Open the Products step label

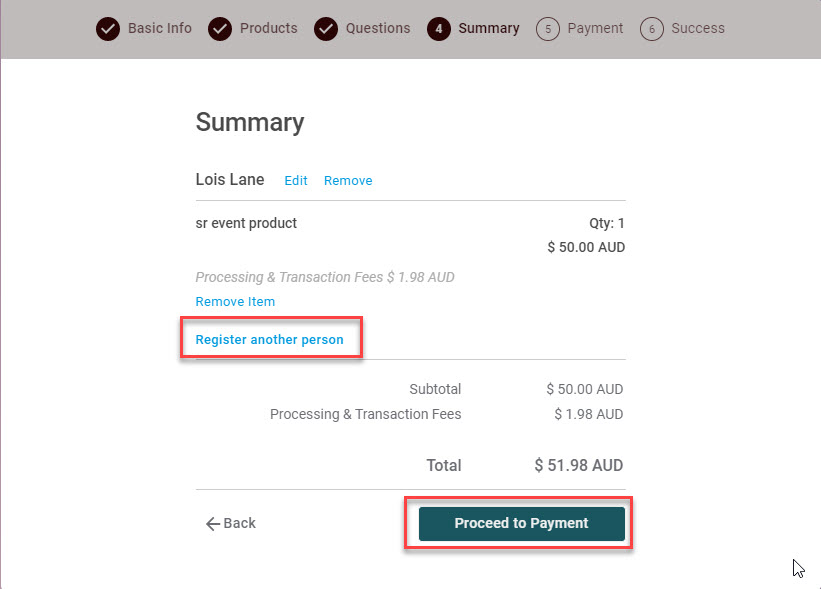(x=268, y=28)
